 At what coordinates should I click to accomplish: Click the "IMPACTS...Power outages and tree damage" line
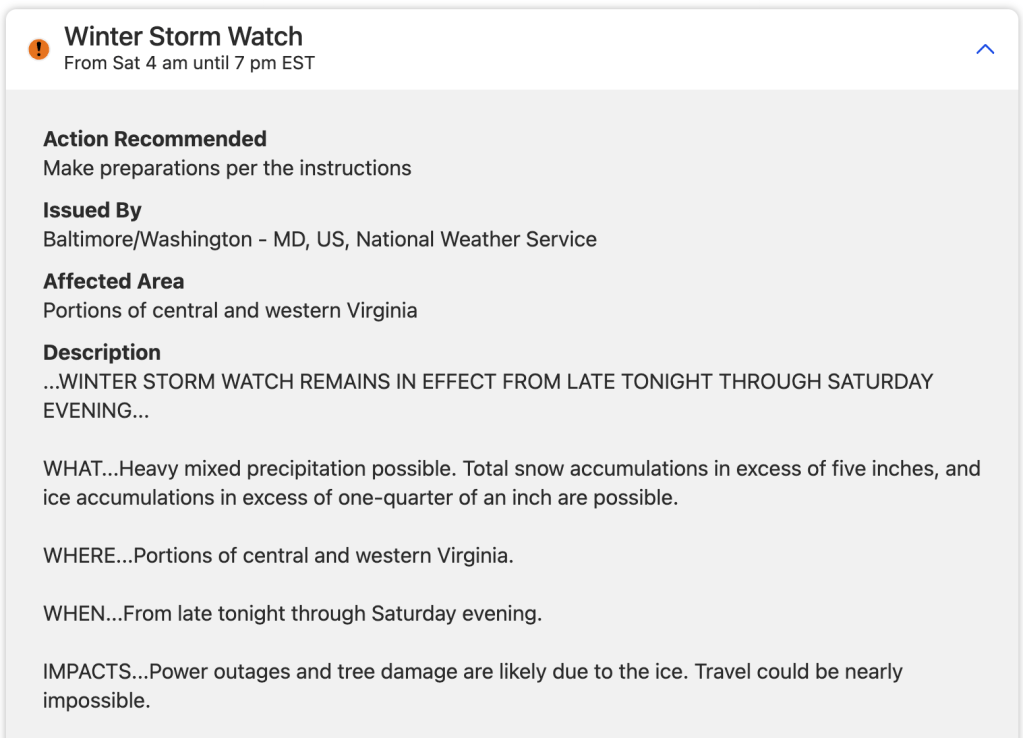click(472, 671)
